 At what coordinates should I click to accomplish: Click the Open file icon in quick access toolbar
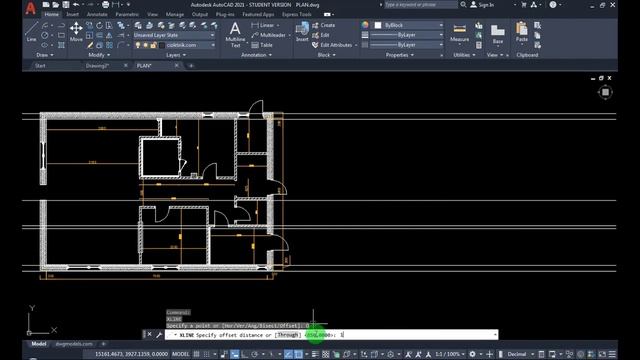point(56,4)
